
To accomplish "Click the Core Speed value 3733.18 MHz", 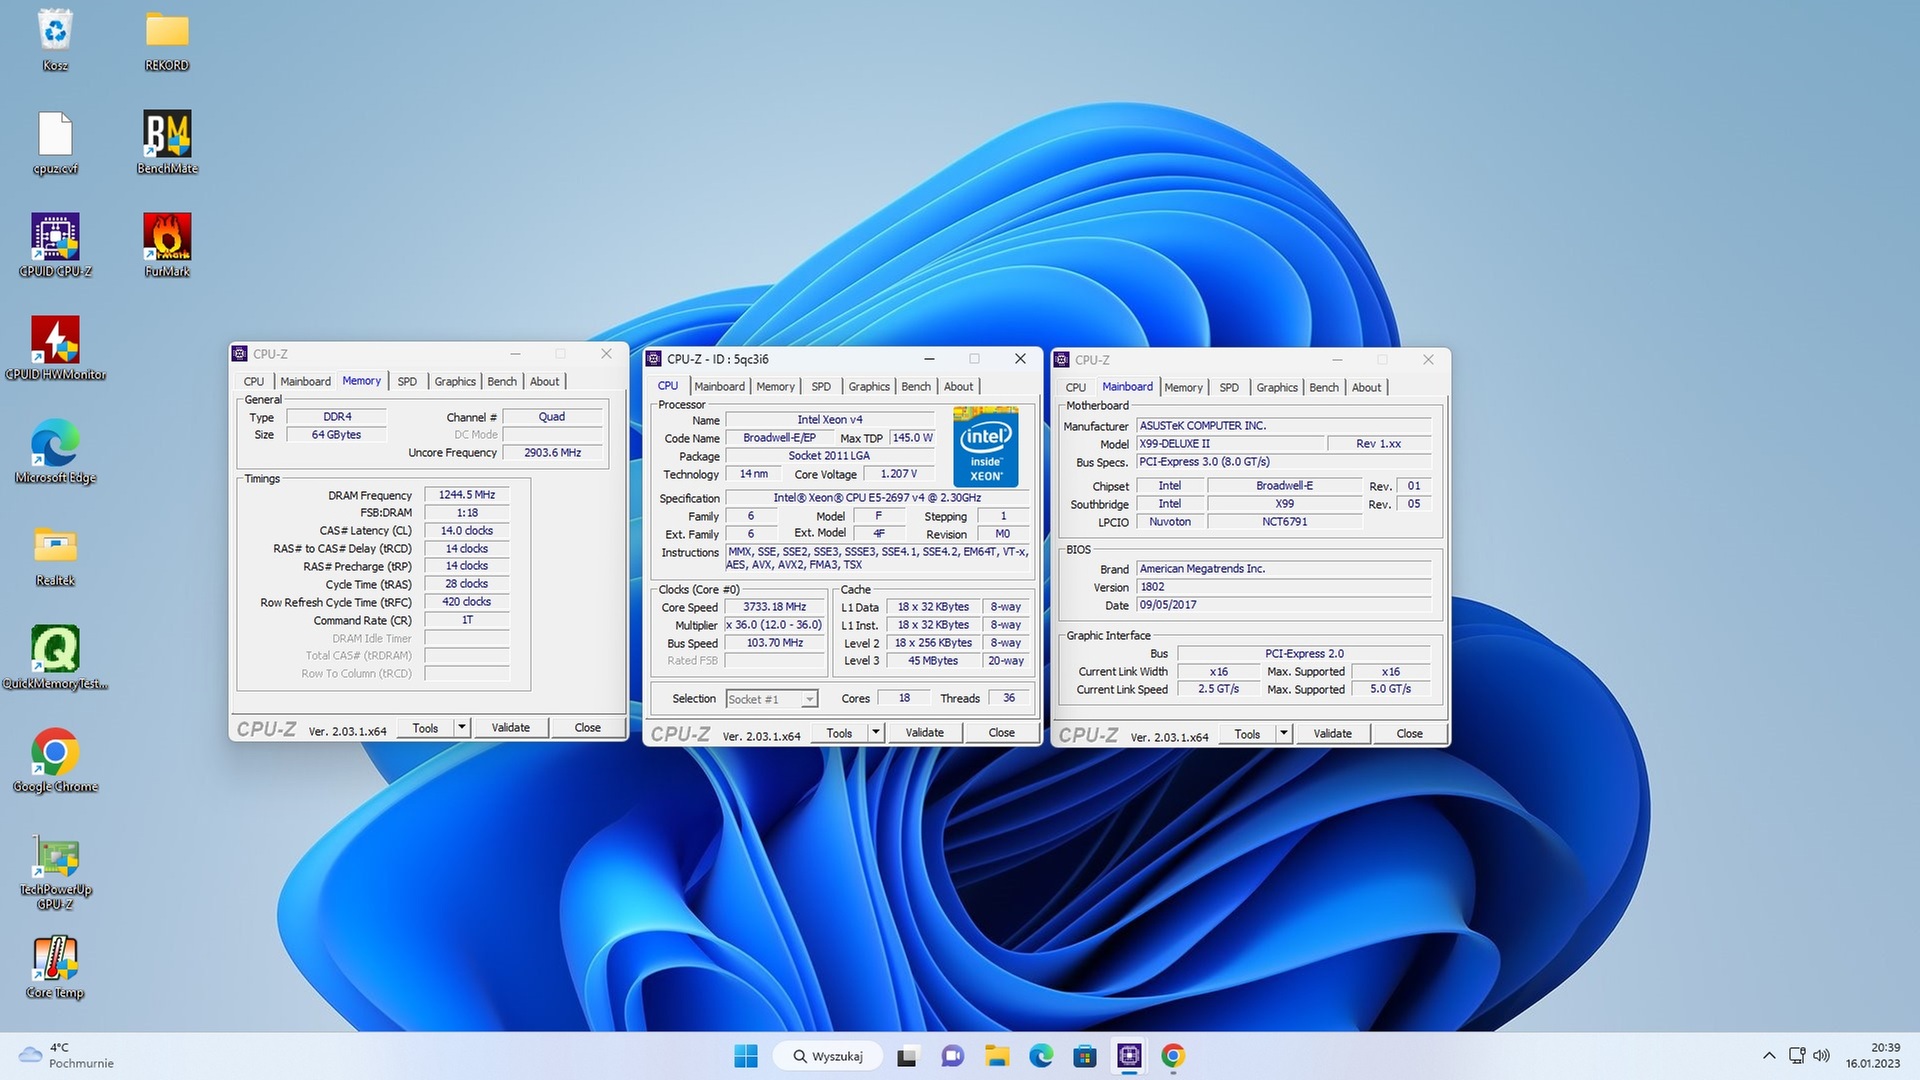I will 775,607.
